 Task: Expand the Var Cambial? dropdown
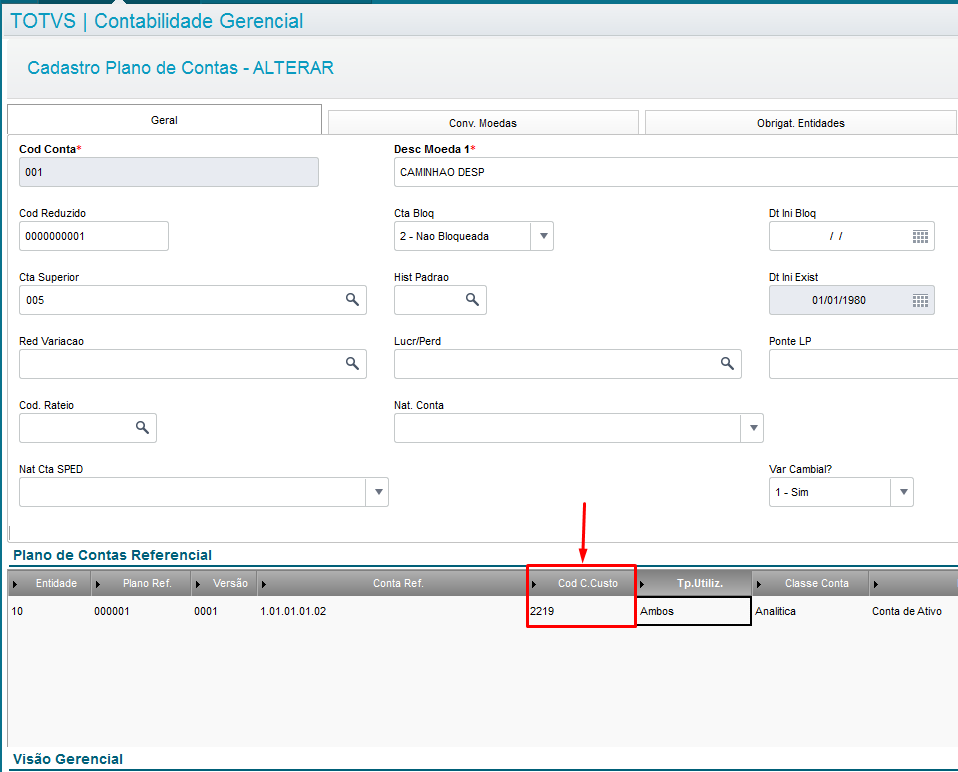[x=902, y=492]
